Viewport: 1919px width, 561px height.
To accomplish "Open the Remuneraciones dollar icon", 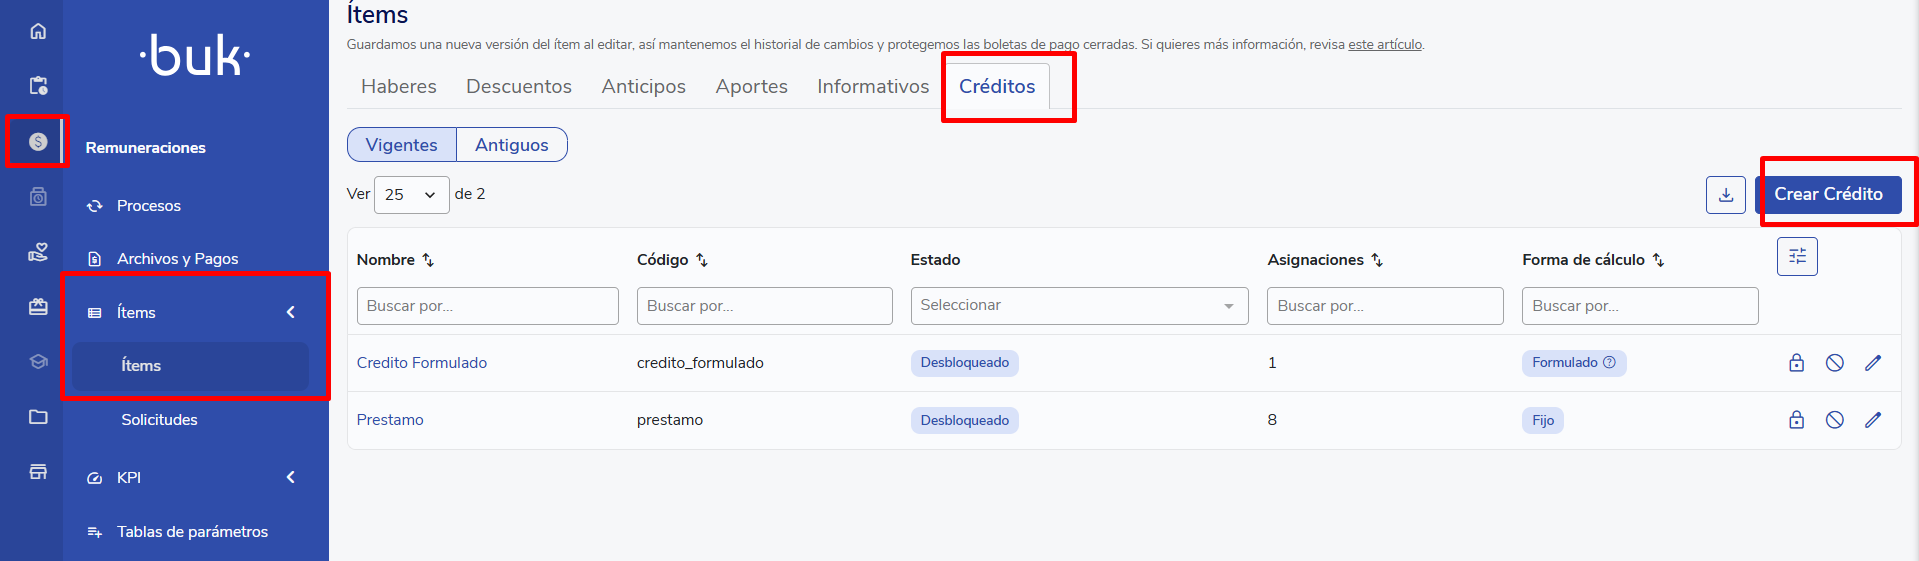I will [38, 141].
